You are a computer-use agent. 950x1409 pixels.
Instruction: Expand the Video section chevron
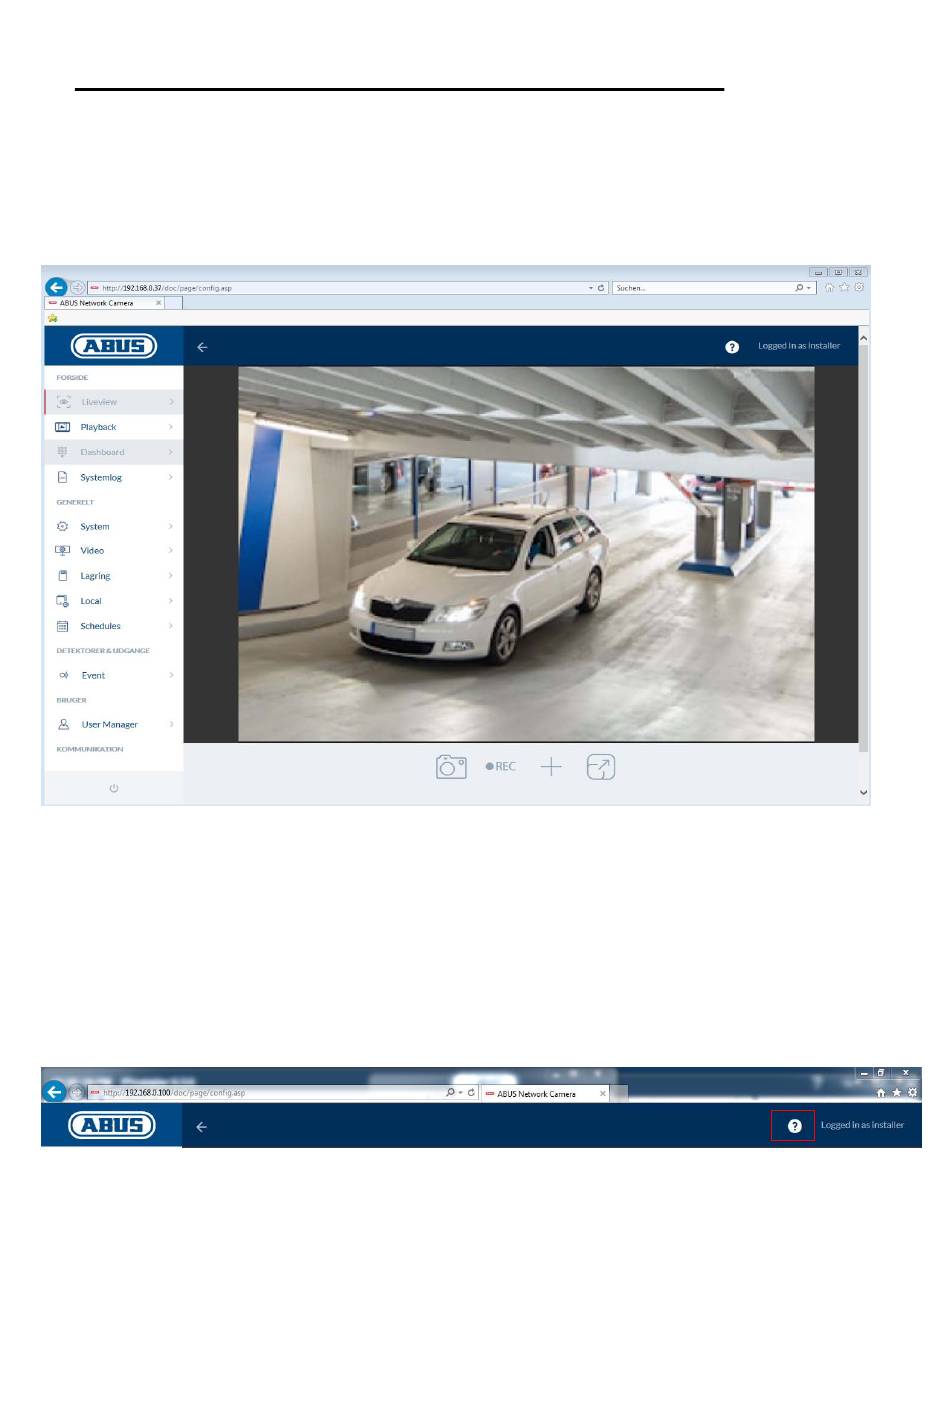coord(171,551)
